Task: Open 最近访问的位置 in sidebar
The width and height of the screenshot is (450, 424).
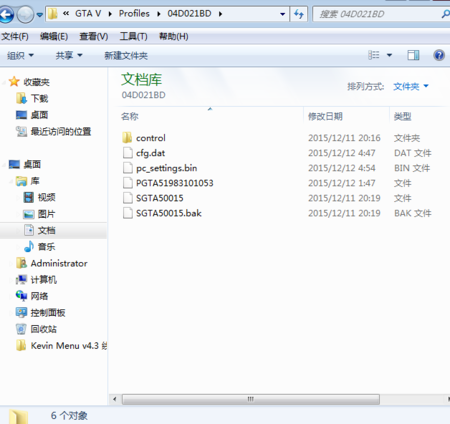Action: (x=61, y=131)
